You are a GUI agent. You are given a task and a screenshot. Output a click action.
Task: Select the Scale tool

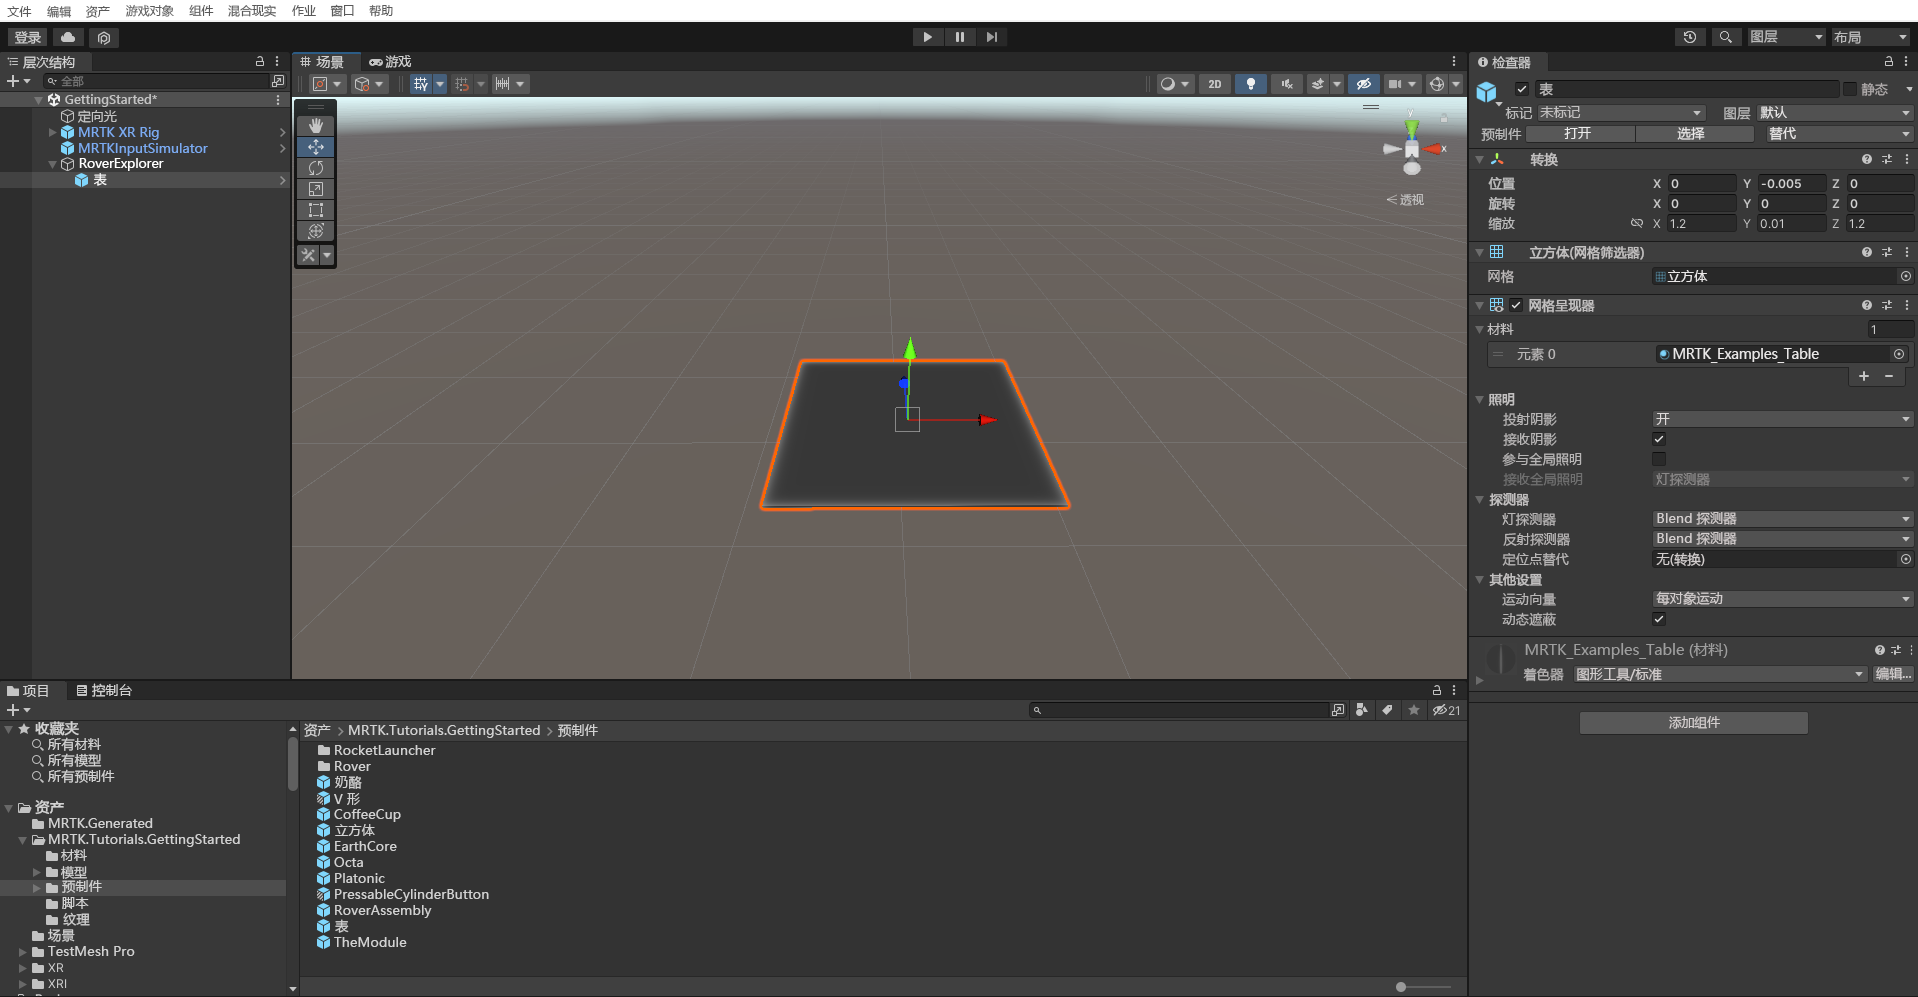tap(316, 189)
